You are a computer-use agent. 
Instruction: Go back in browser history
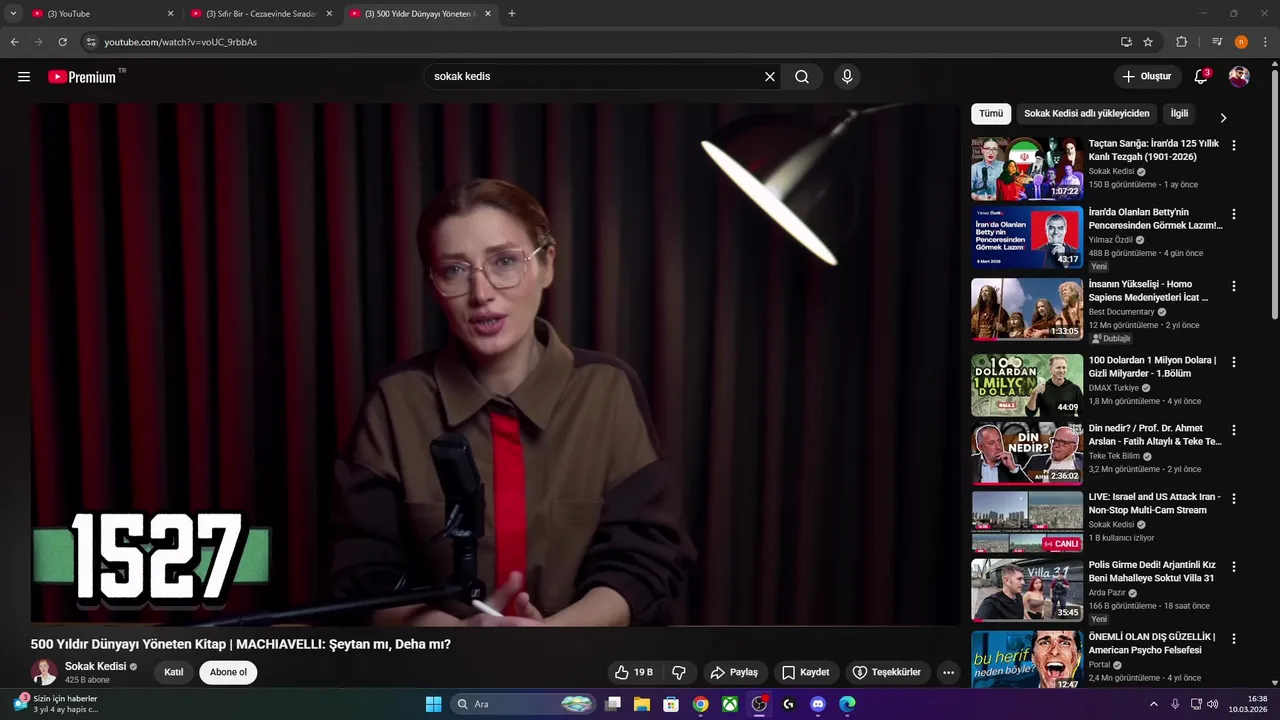(14, 42)
